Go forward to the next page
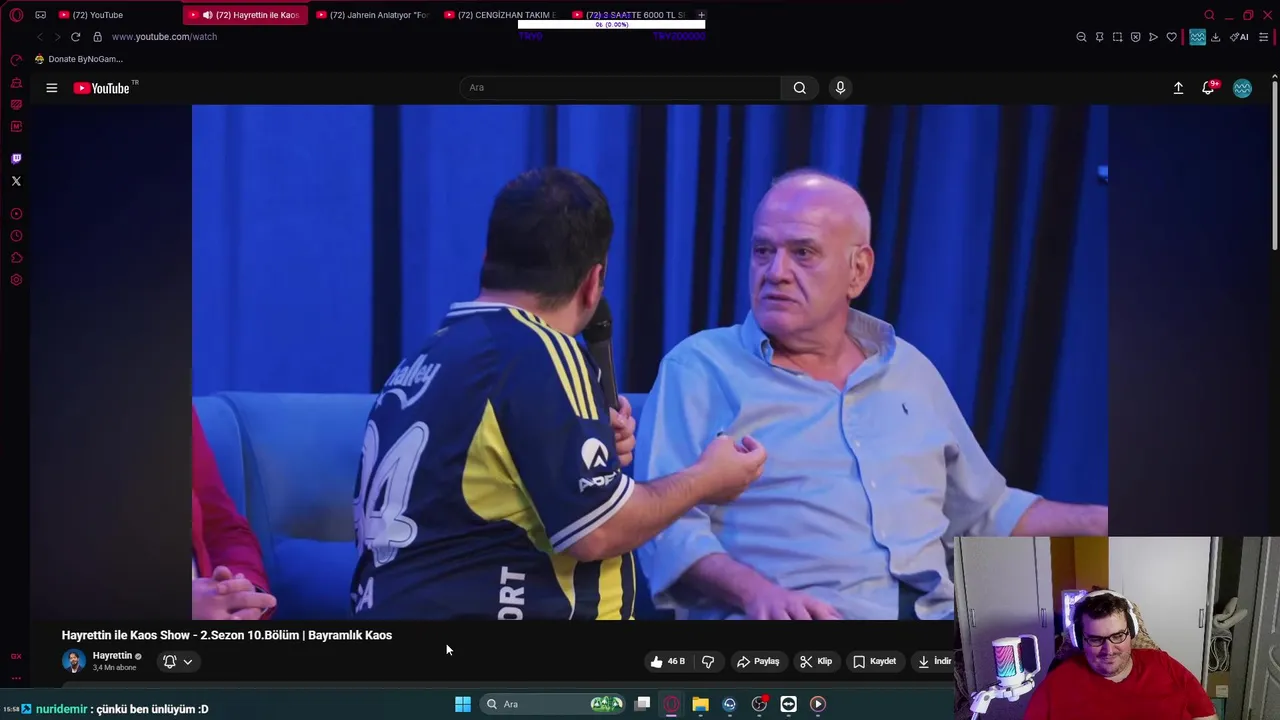 (x=57, y=37)
